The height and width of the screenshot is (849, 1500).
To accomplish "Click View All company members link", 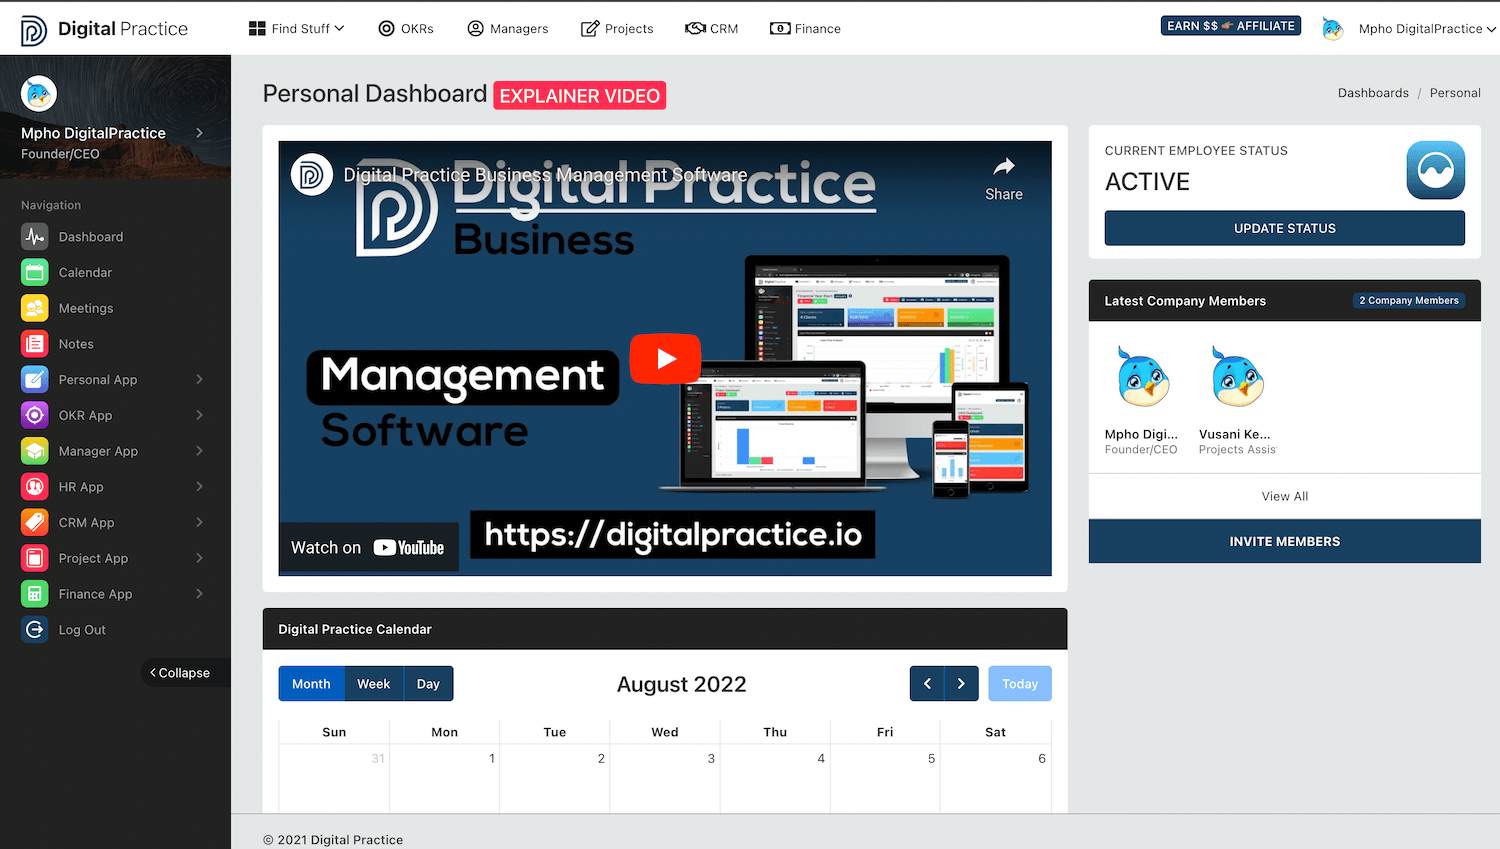I will [1285, 496].
